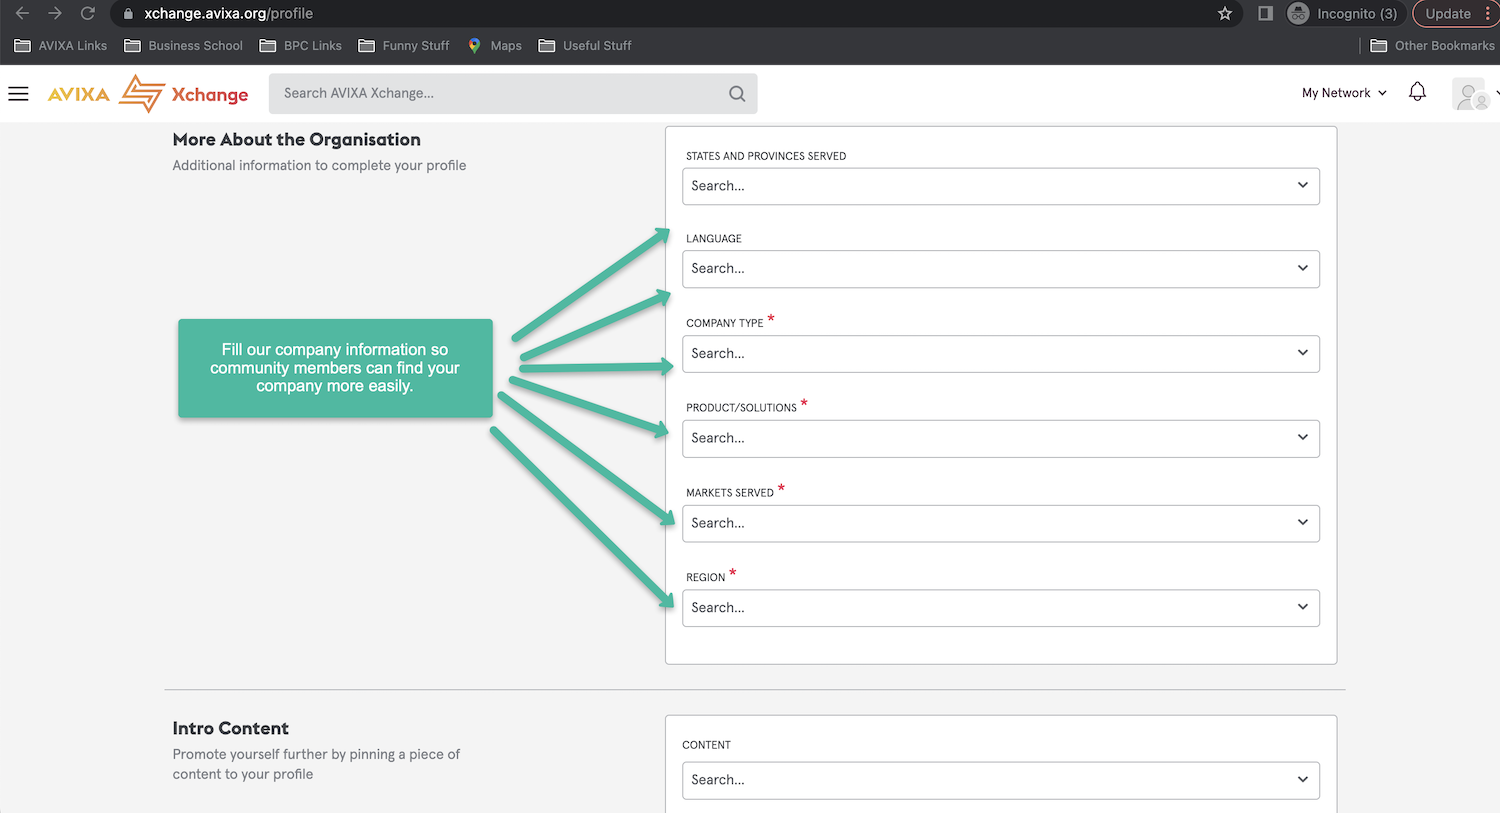Open the notifications bell

click(x=1417, y=92)
